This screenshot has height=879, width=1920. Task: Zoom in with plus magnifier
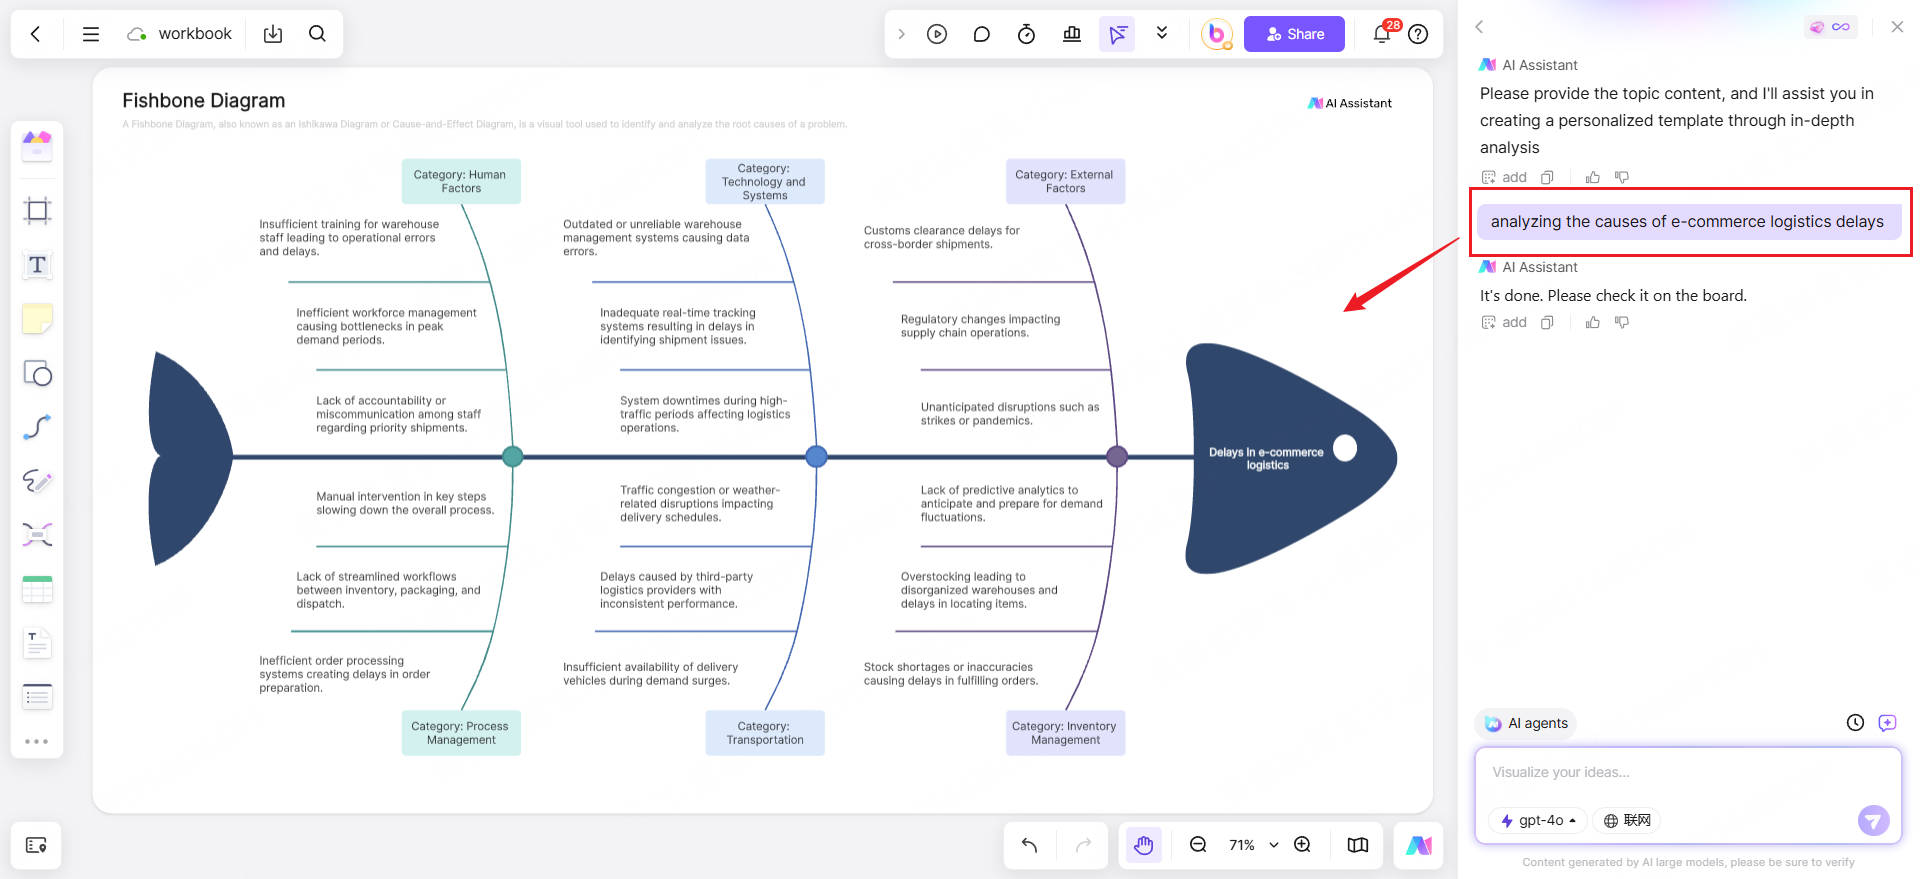(x=1302, y=845)
